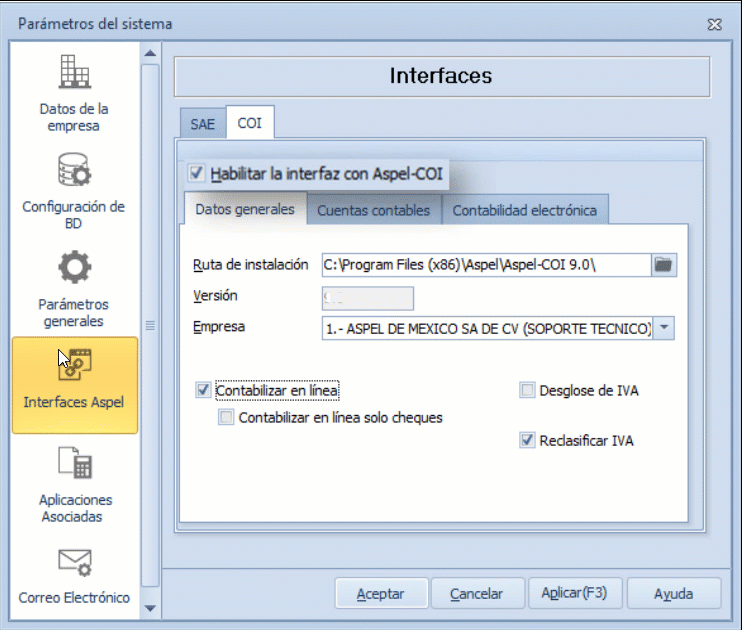Click the Aceptar button
The width and height of the screenshot is (742, 630).
[381, 593]
